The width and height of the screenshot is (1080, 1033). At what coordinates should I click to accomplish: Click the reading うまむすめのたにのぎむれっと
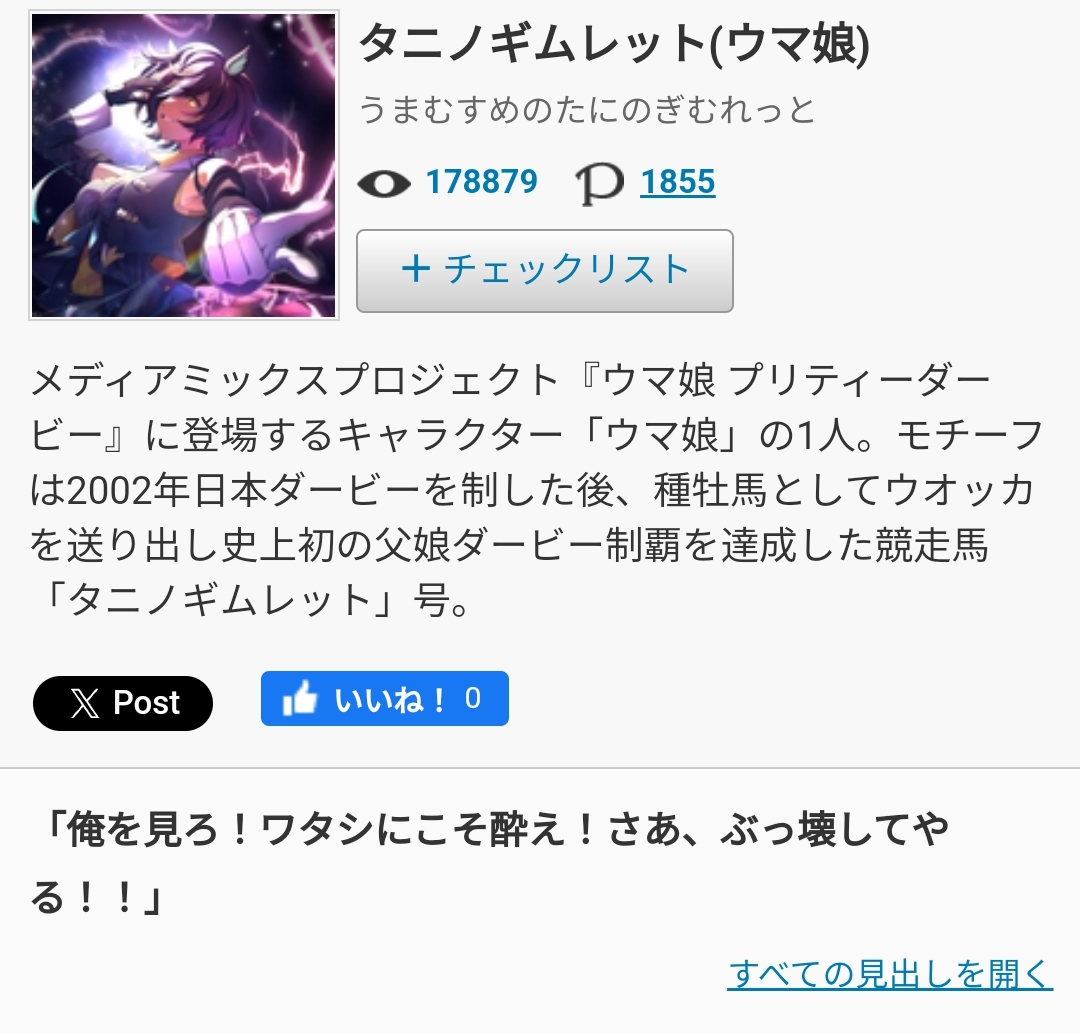(x=587, y=110)
